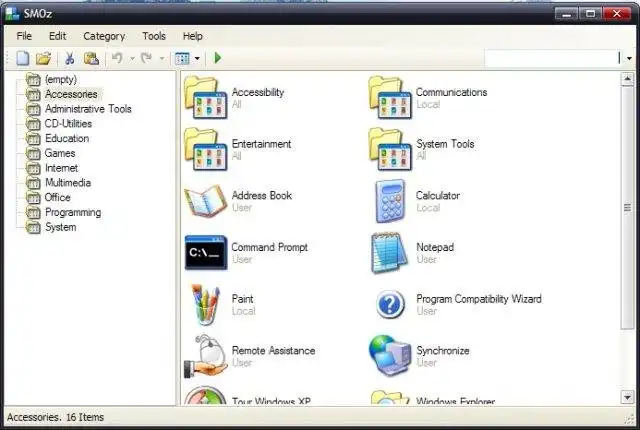Click the Open folder toolbar icon
The height and width of the screenshot is (430, 640).
[43, 58]
